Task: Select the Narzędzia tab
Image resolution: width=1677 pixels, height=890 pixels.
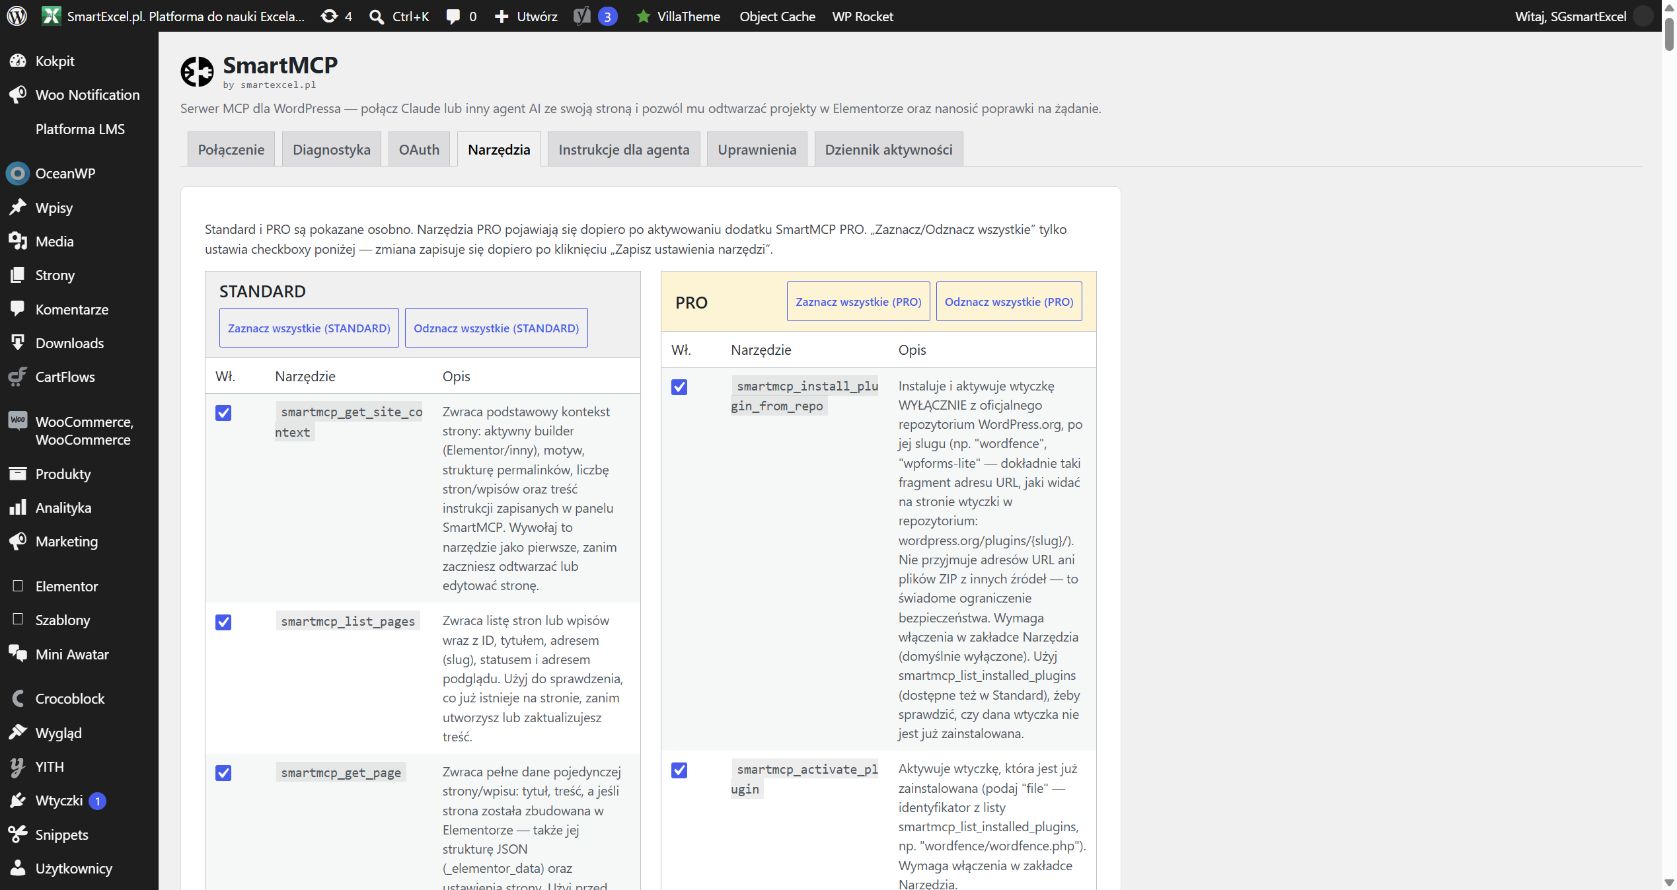Action: (499, 149)
